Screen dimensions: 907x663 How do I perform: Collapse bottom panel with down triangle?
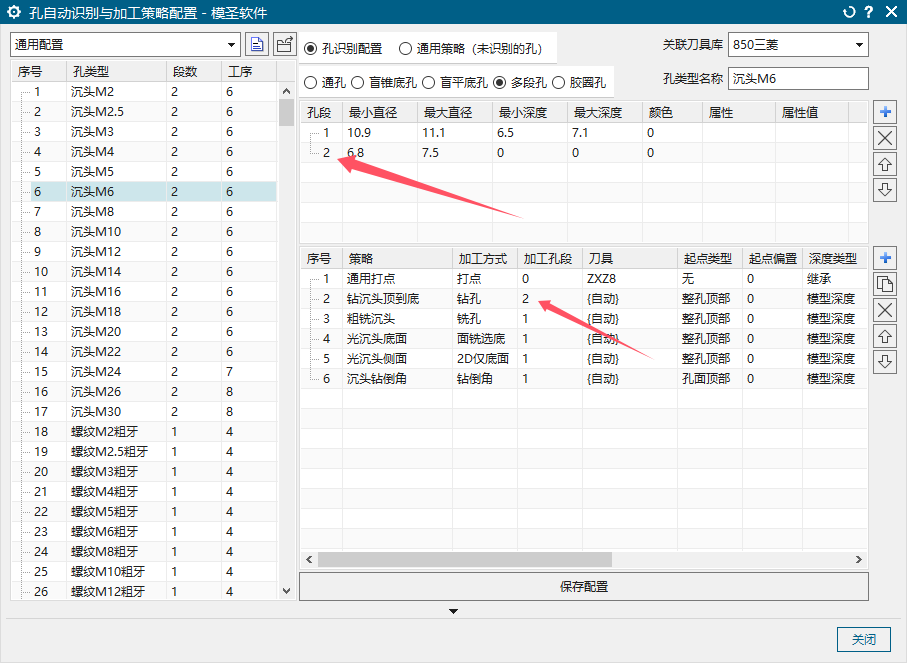[x=454, y=611]
